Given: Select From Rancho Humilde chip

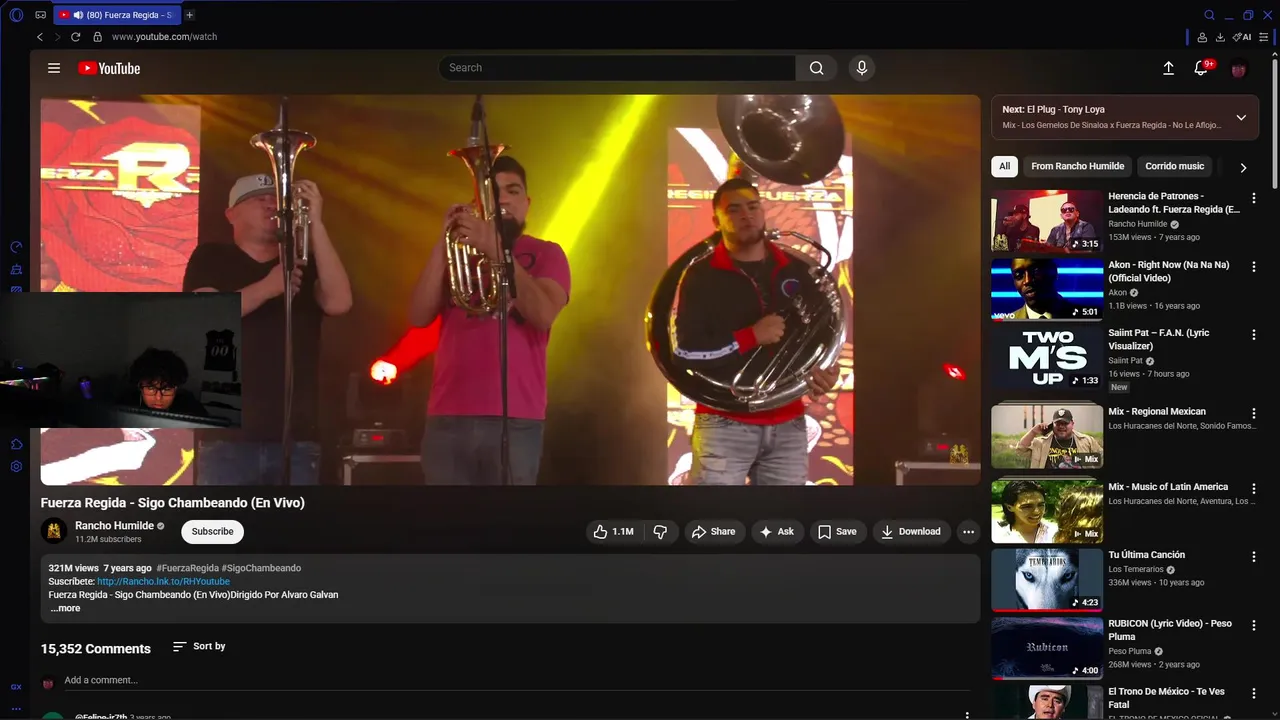Looking at the screenshot, I should pos(1077,166).
